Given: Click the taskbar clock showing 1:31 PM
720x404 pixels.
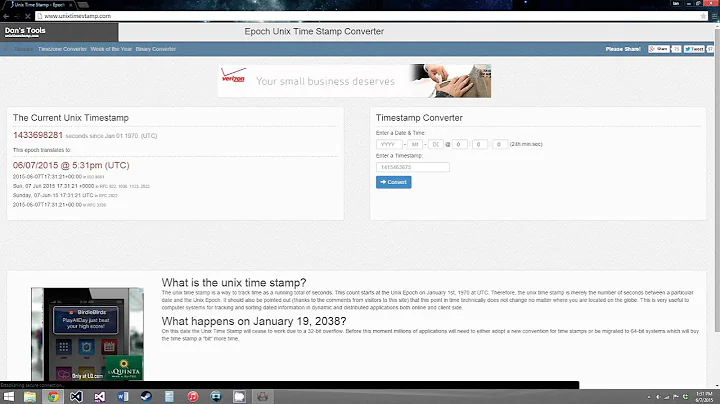Looking at the screenshot, I should (x=704, y=397).
